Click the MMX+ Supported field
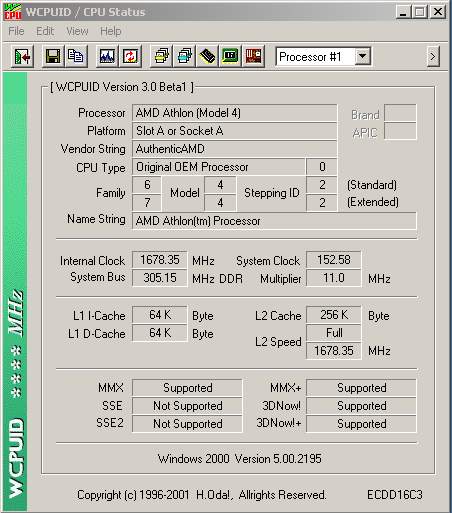This screenshot has width=452, height=513. pos(361,388)
